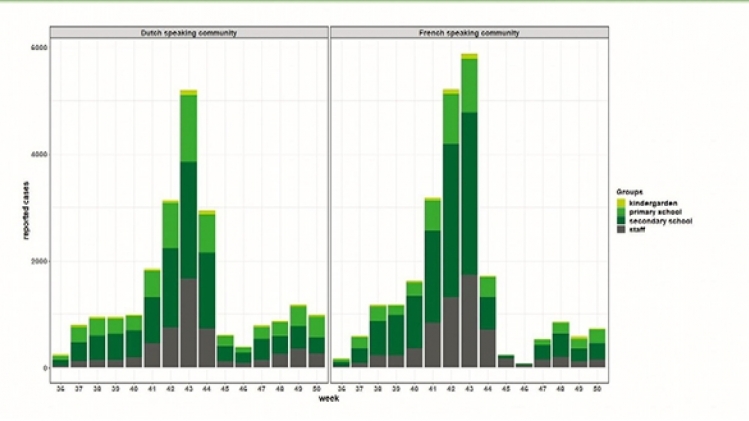This screenshot has height=421, width=749.
Task: Click the week 50 bar in French panel
Action: (597, 350)
